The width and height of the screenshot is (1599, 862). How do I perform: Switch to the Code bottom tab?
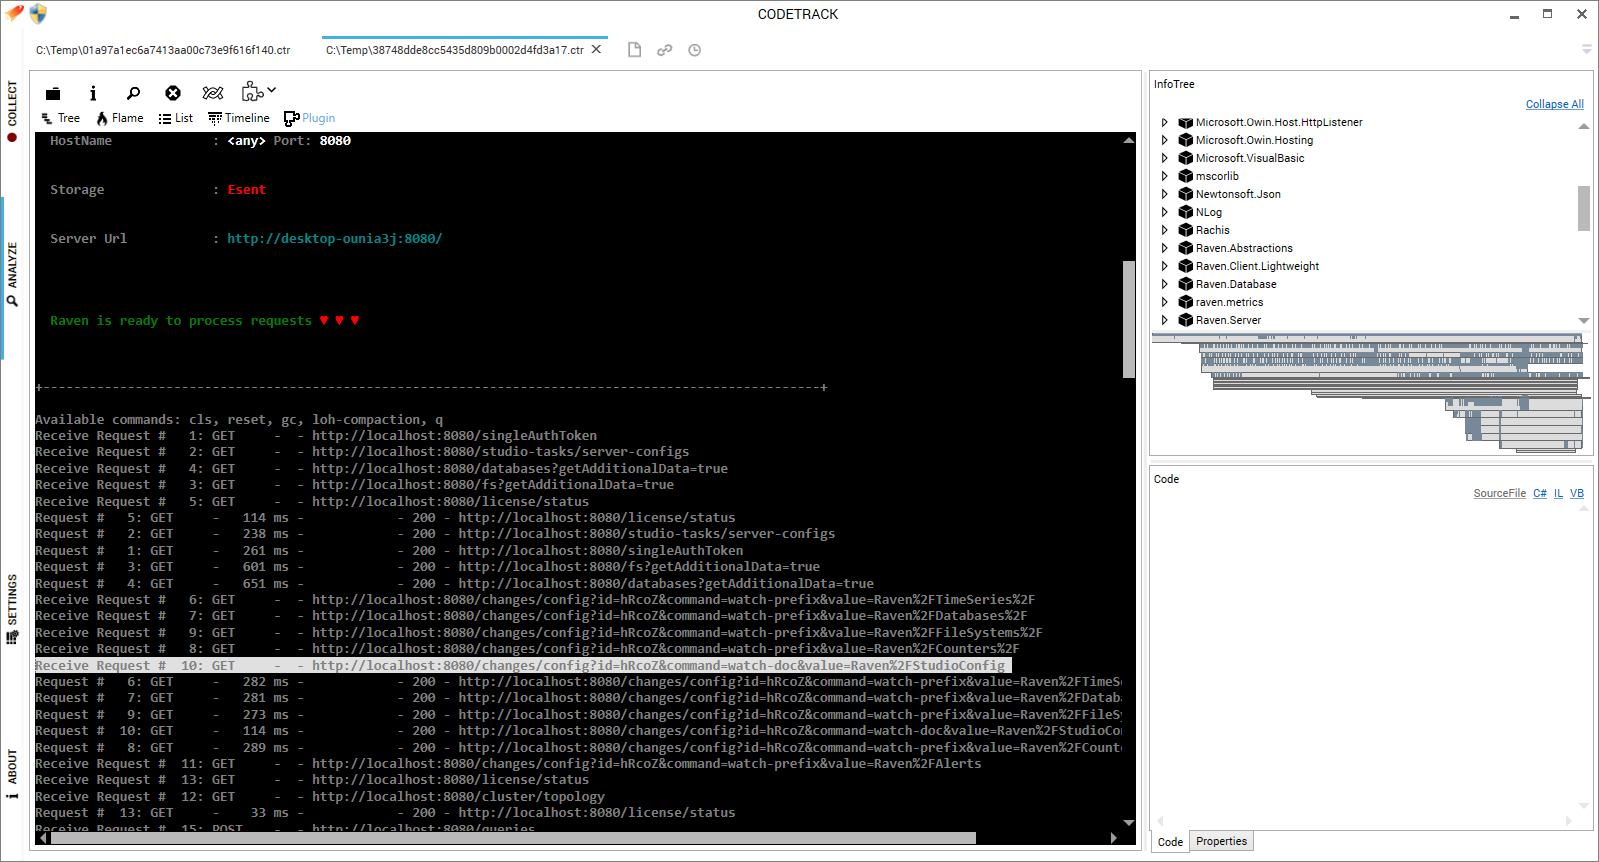(1170, 842)
